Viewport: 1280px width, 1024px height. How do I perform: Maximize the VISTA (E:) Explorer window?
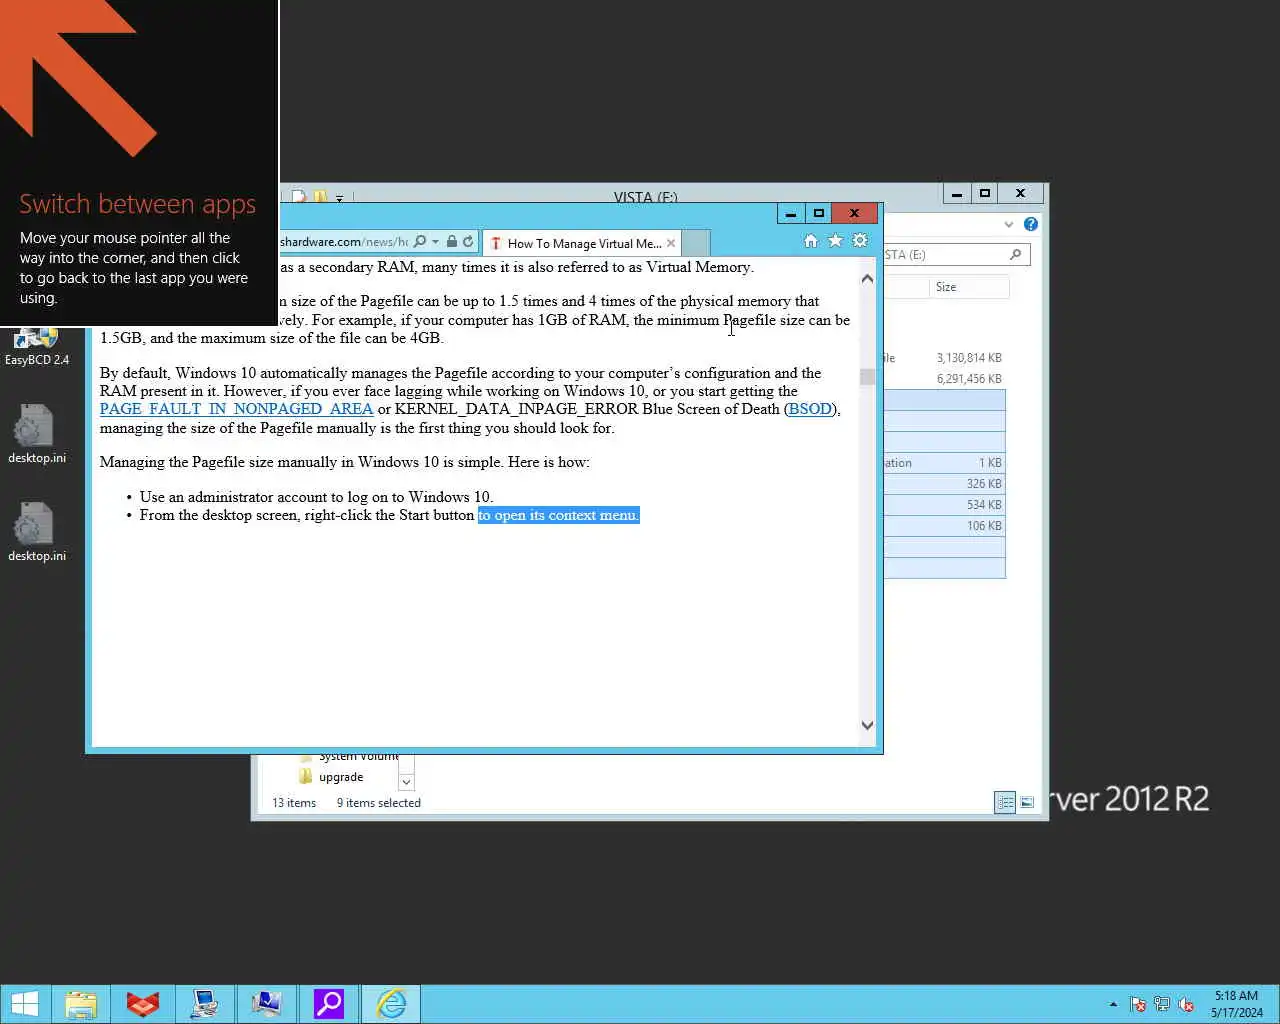985,193
